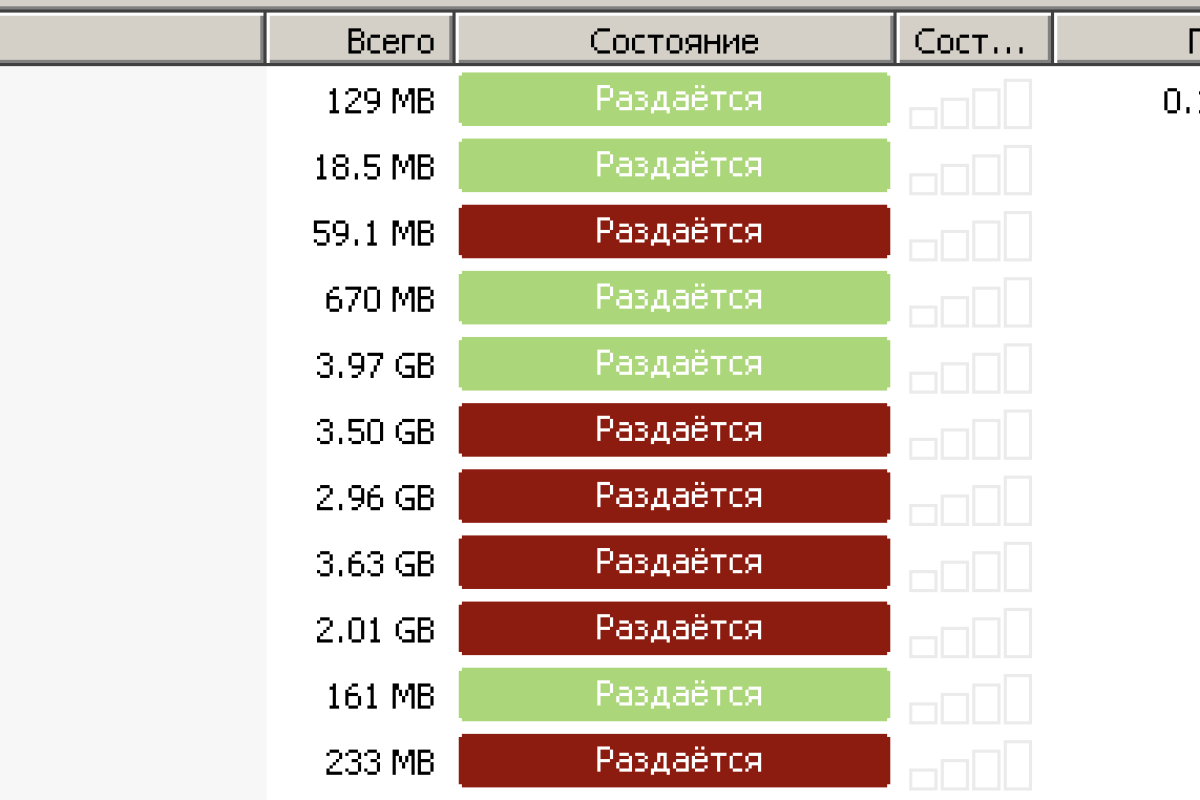
Task: Click the truncated Сост... column header
Action: click(x=974, y=41)
